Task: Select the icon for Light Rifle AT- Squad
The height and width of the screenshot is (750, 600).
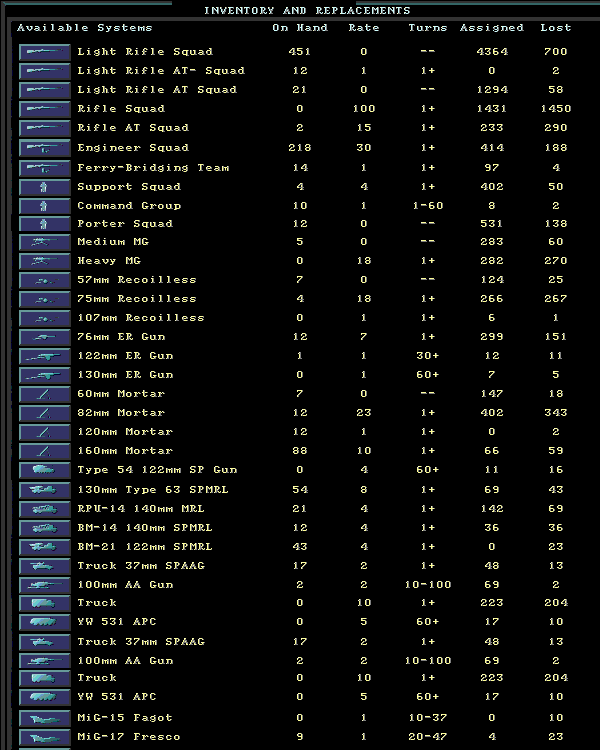Action: 45,71
